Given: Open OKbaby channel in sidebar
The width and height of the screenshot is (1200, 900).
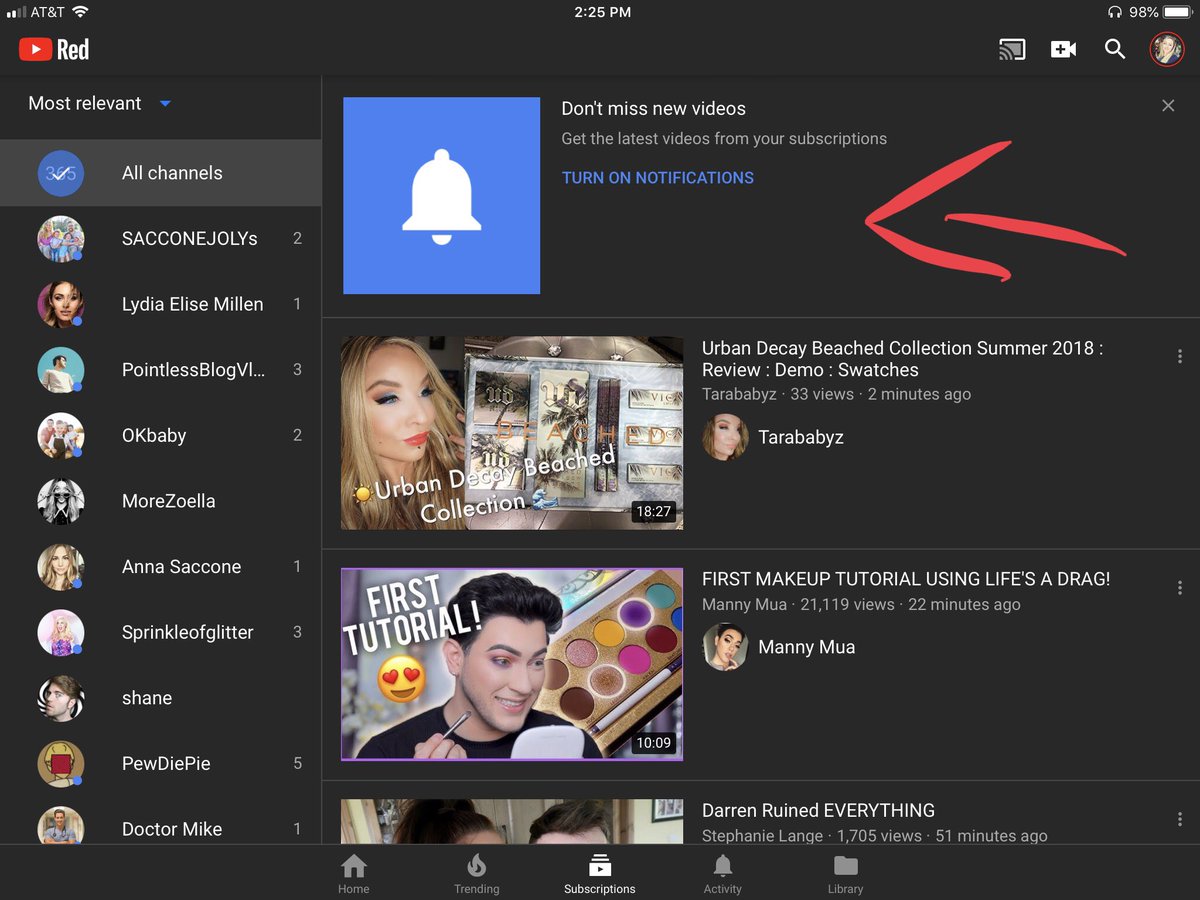Looking at the screenshot, I should pos(160,435).
